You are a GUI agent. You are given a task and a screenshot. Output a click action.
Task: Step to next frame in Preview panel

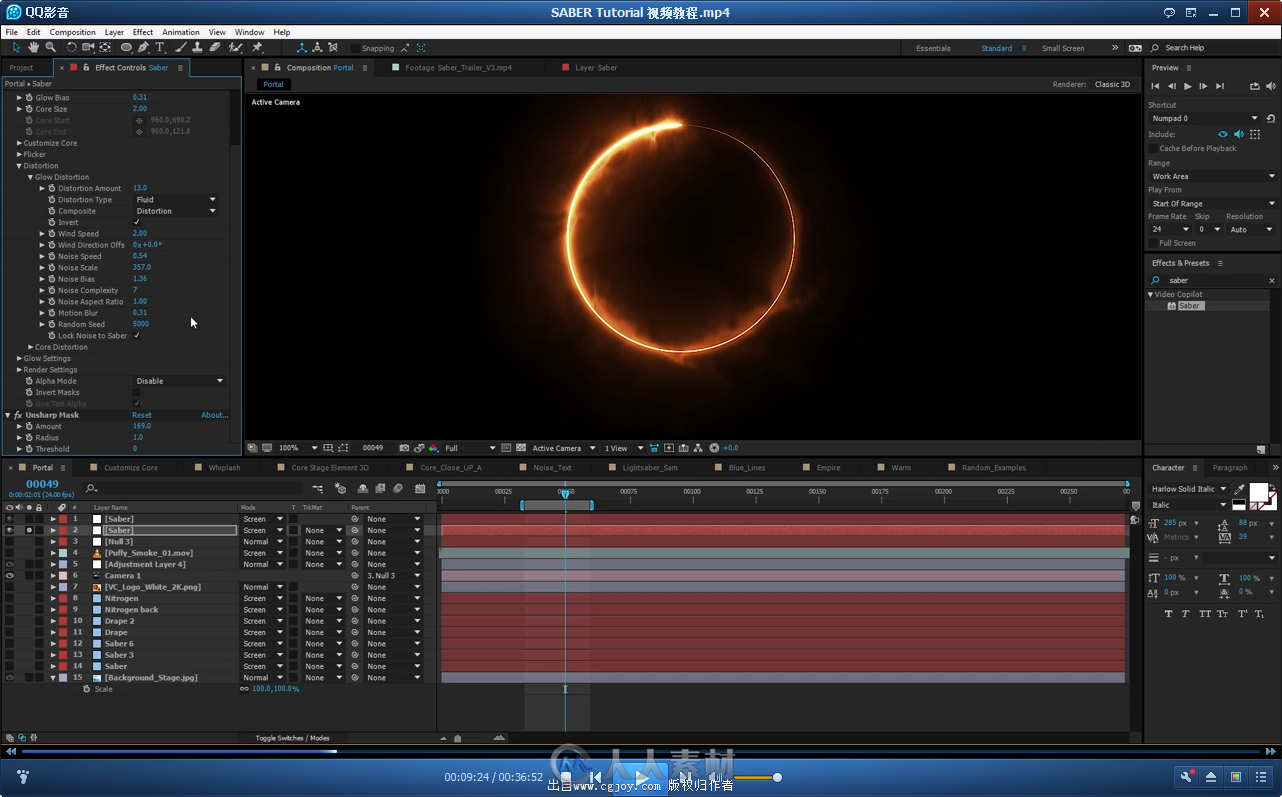point(1203,86)
